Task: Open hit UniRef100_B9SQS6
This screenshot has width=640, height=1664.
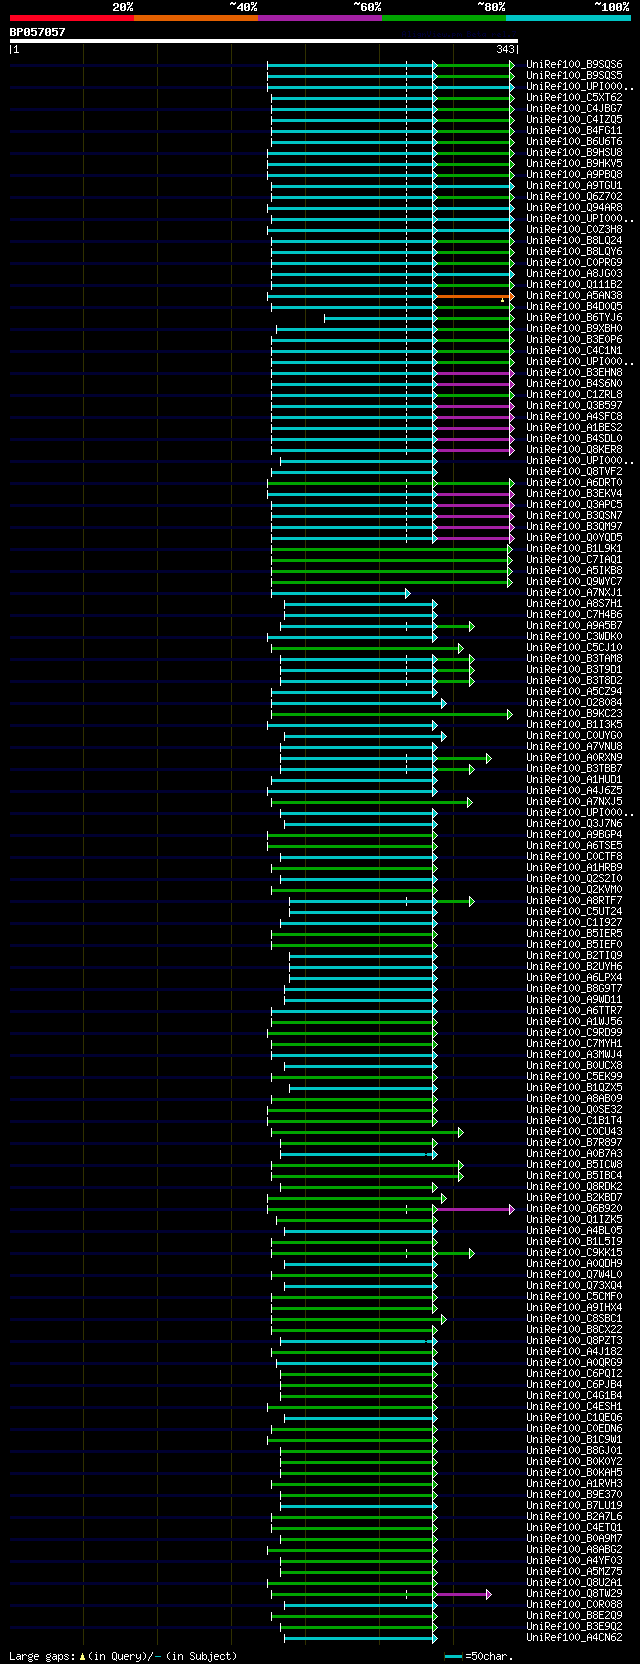Action: coord(574,64)
